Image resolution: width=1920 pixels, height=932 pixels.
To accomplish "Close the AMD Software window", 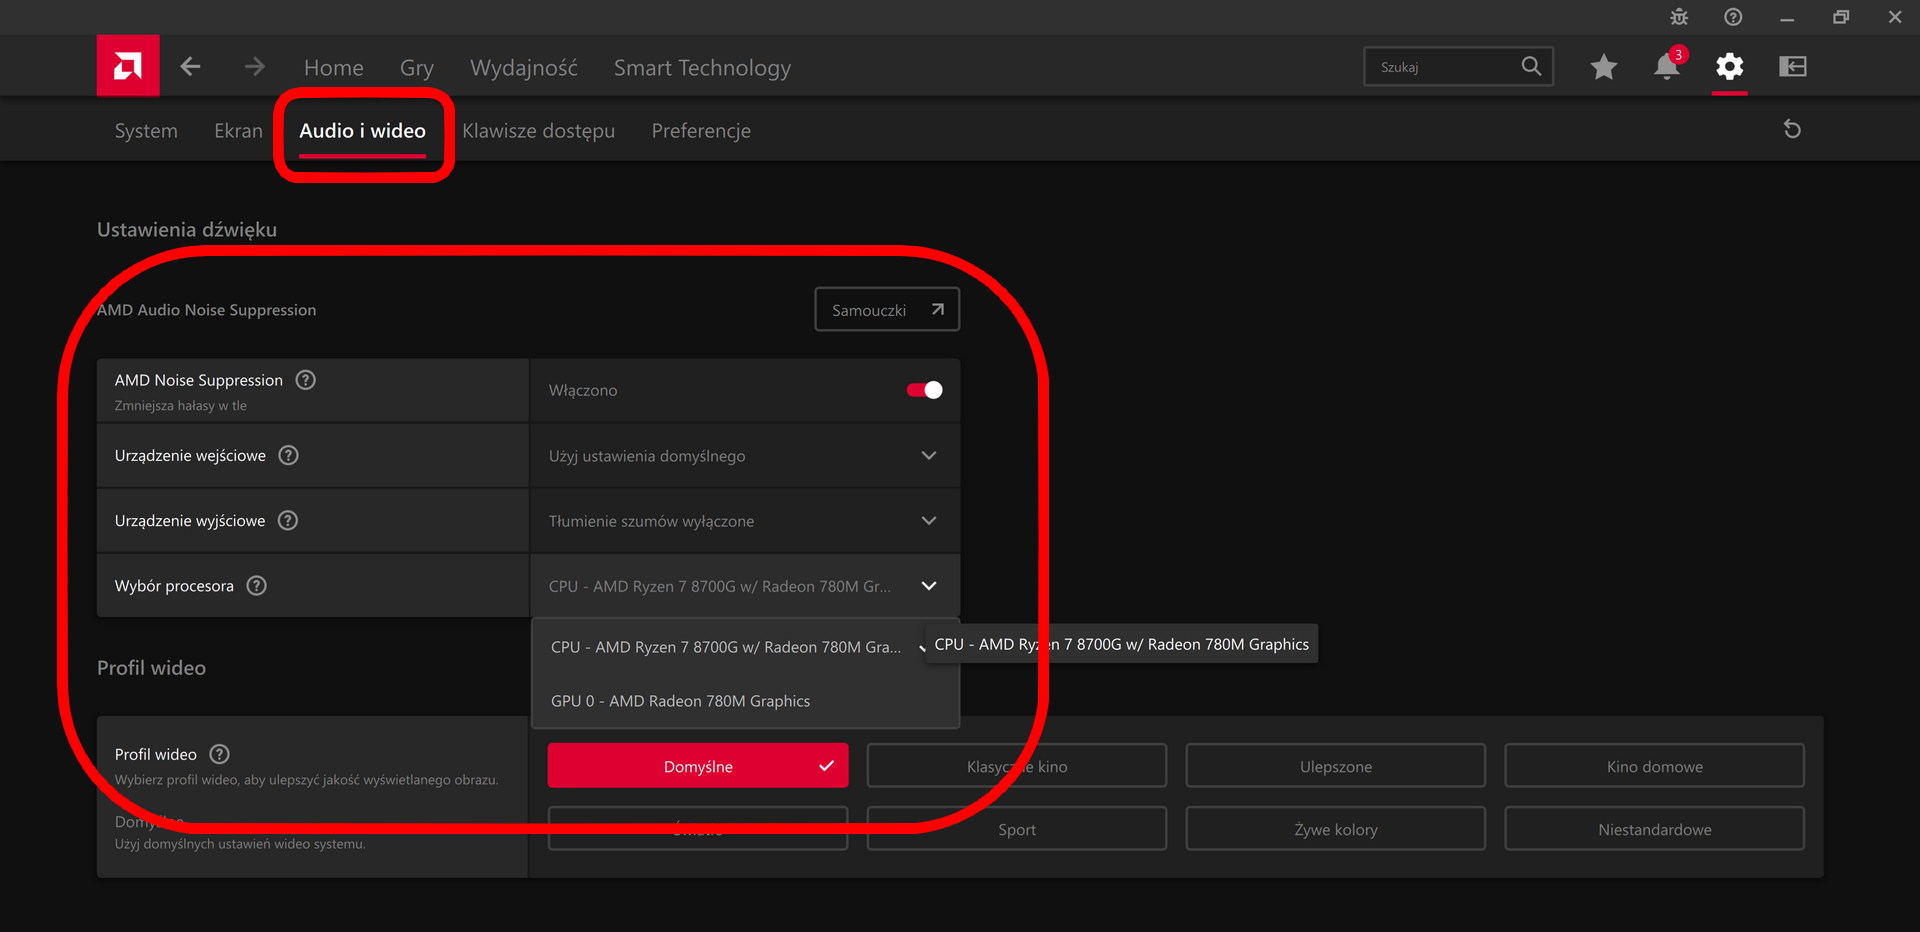I will (x=1895, y=17).
